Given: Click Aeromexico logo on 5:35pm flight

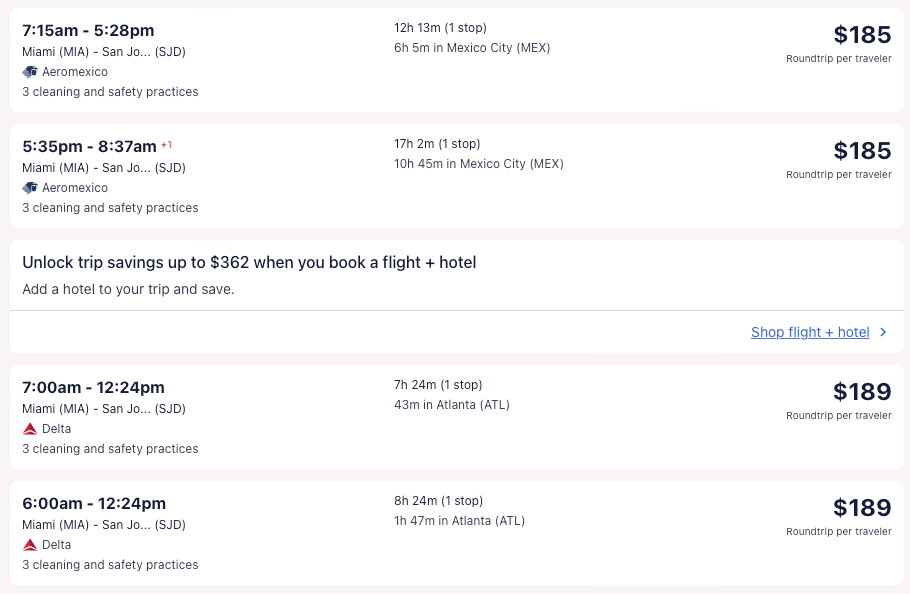Looking at the screenshot, I should click(30, 188).
